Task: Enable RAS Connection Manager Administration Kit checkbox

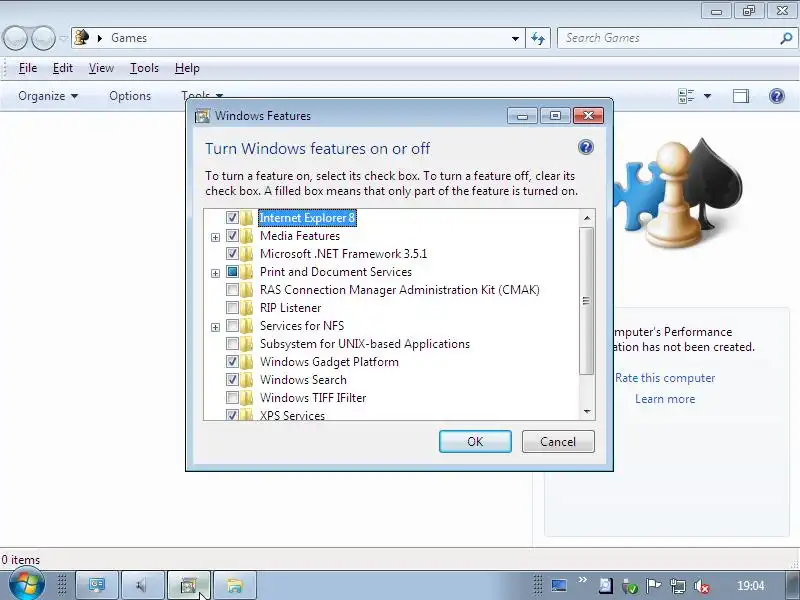Action: 232,290
